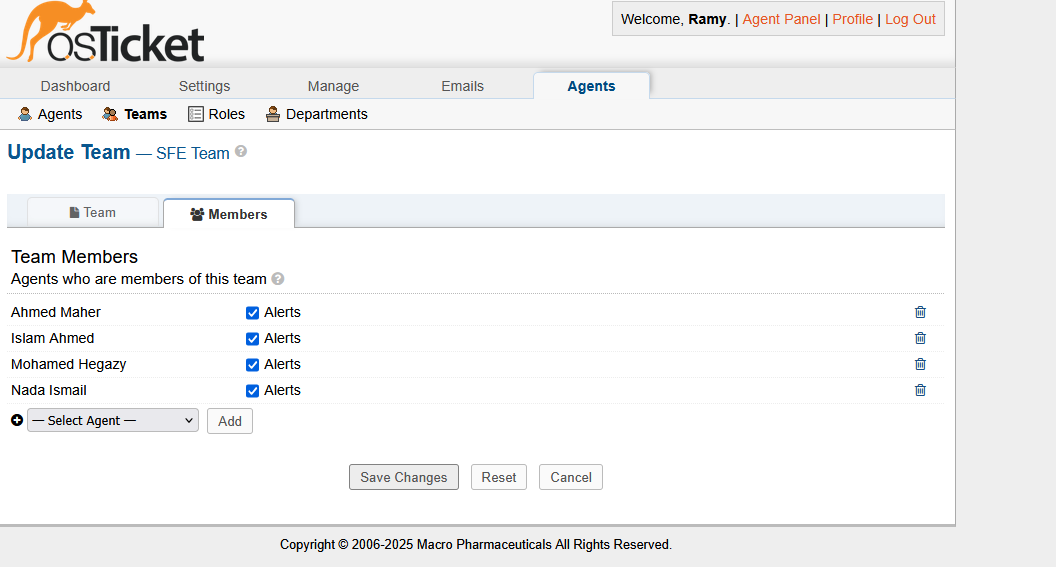
Task: Remove Mohamed Hegazy using trash icon
Action: pos(920,364)
